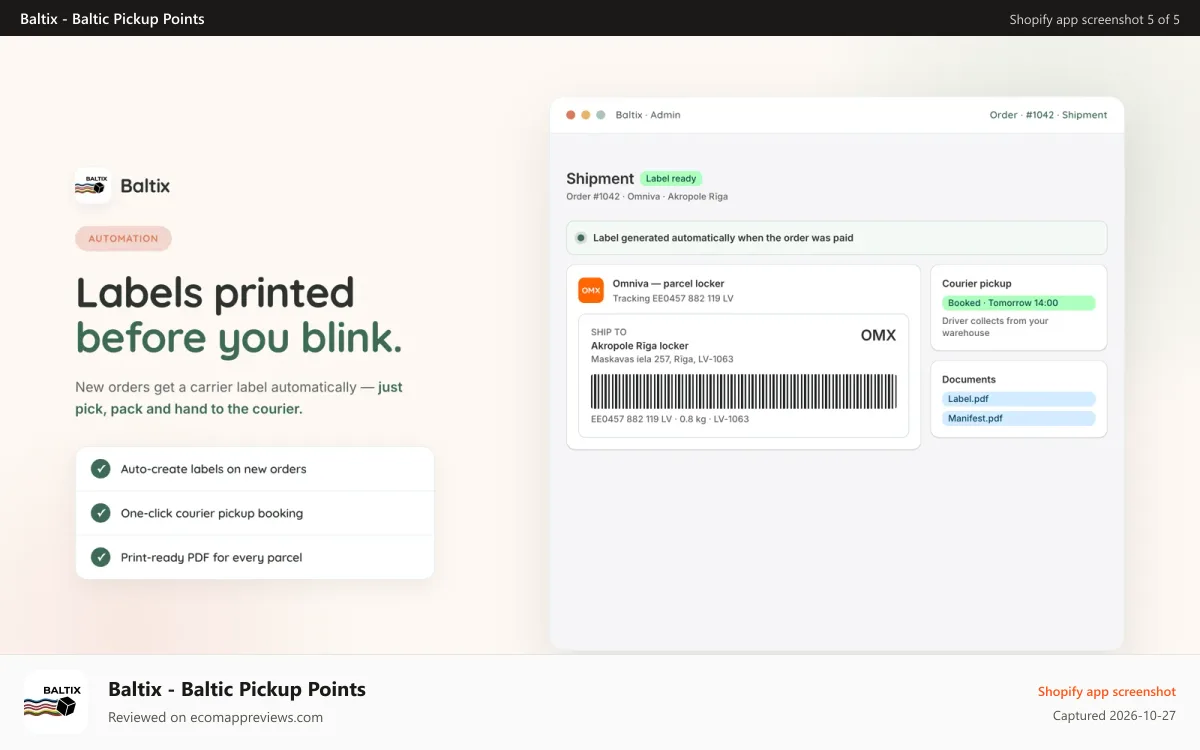Click checkmark for Auto-create labels on new orders
Viewport: 1200px width, 750px height.
(101, 469)
